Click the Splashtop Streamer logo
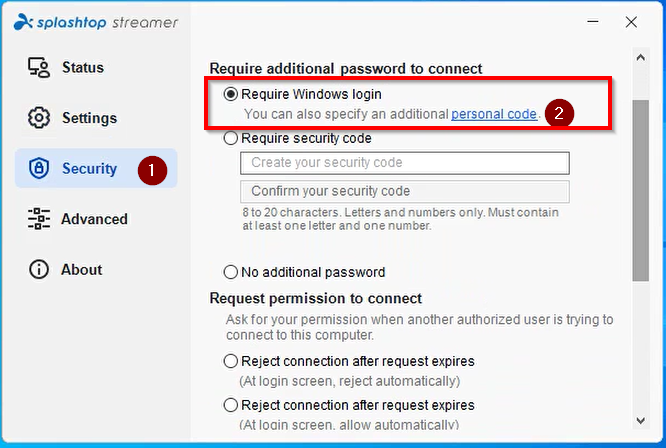 pyautogui.click(x=96, y=22)
